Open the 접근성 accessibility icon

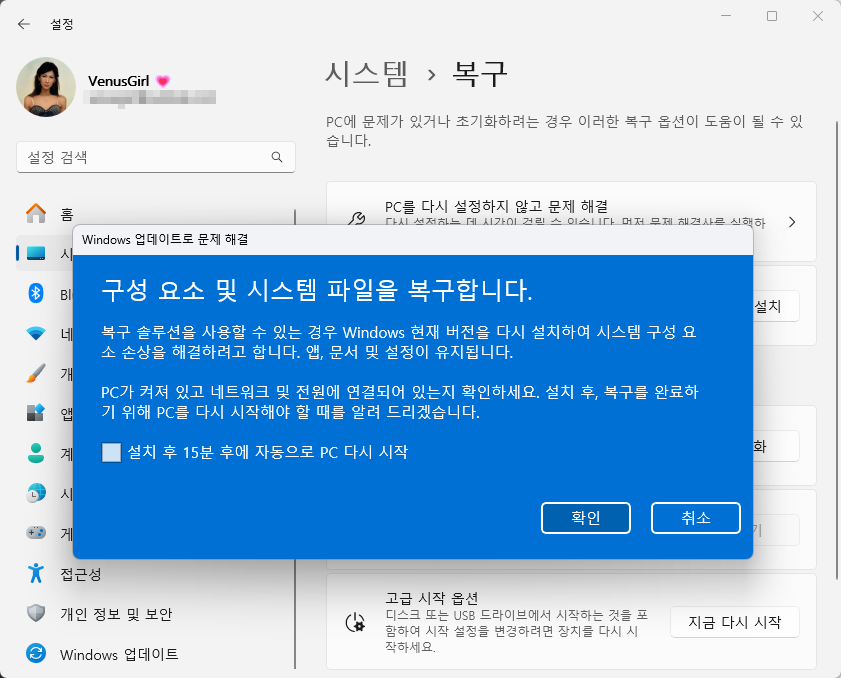click(36, 573)
